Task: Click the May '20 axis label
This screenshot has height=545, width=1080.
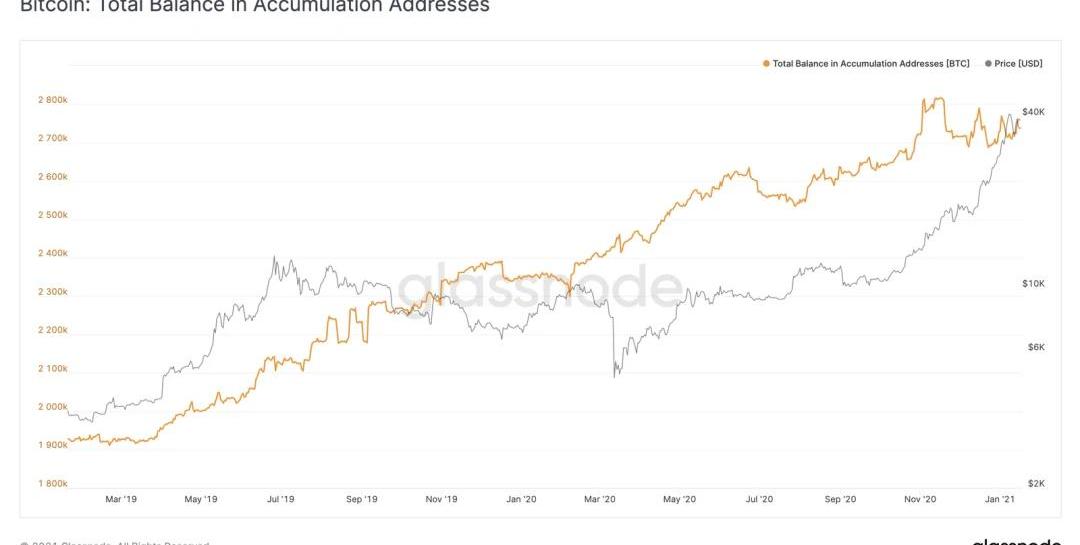Action: coord(680,499)
